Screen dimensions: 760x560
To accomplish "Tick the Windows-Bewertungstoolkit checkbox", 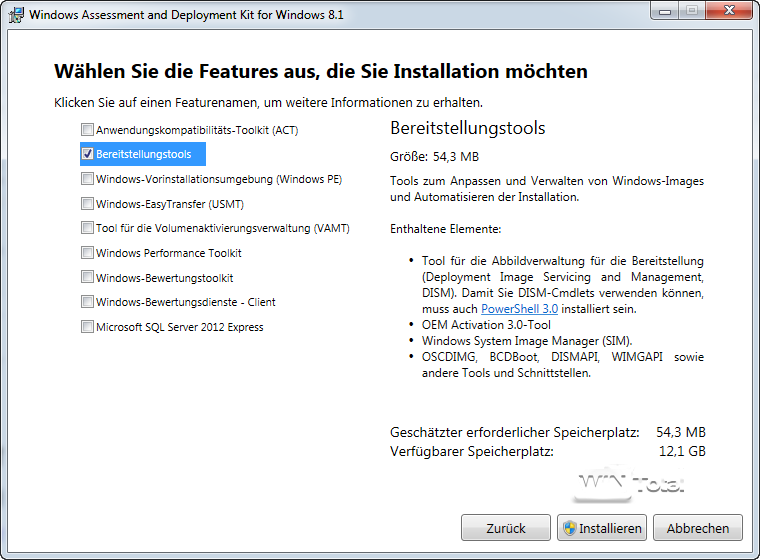I will [88, 277].
